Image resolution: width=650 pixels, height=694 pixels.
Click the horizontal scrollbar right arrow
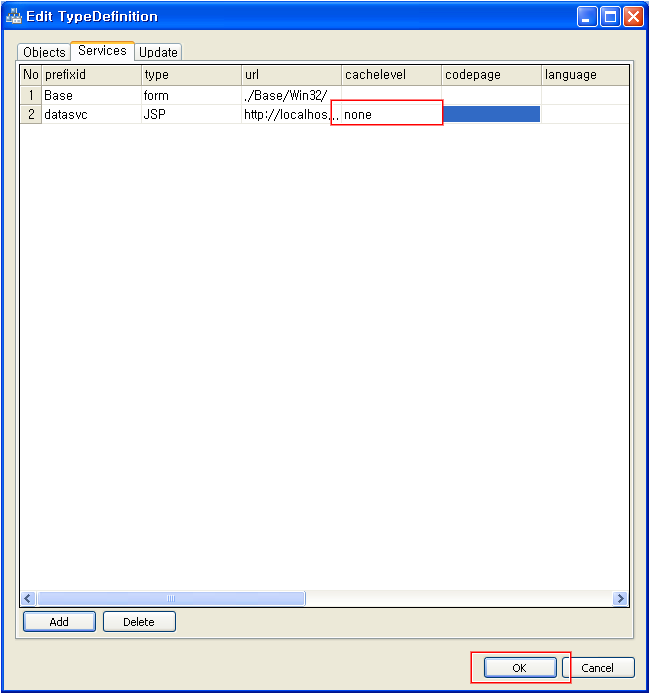click(620, 598)
